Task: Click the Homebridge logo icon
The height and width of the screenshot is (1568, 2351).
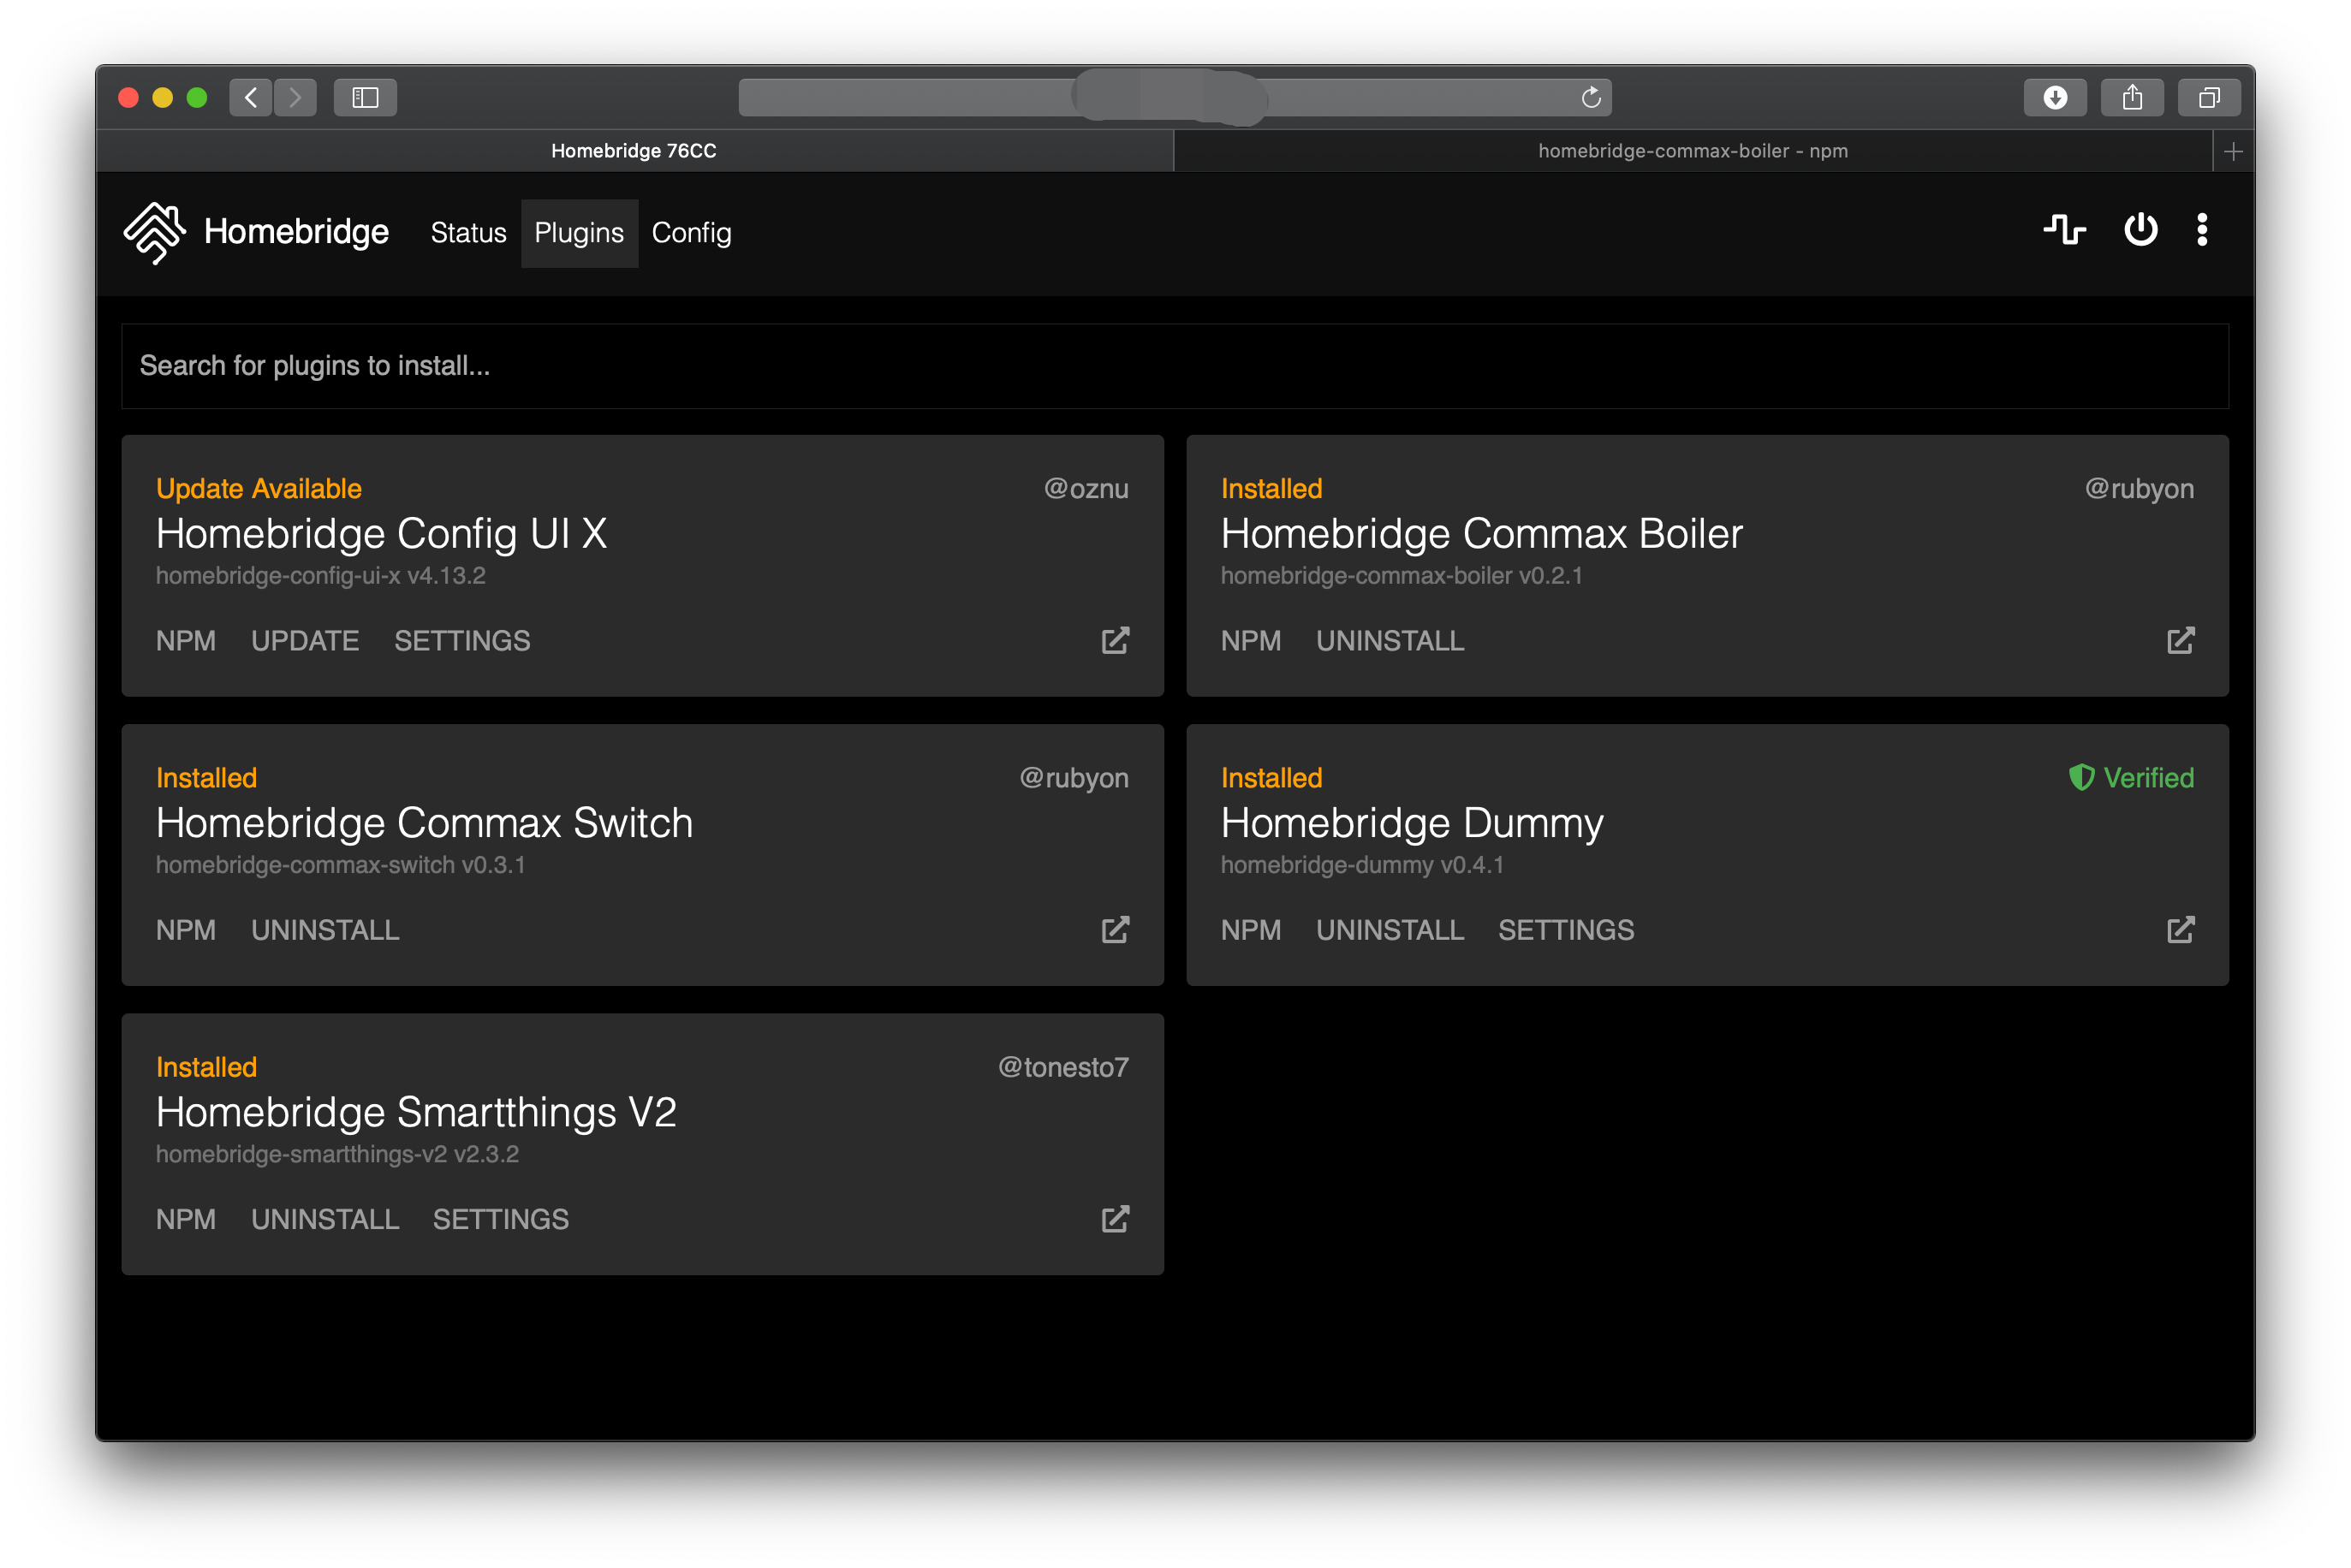Action: 154,232
